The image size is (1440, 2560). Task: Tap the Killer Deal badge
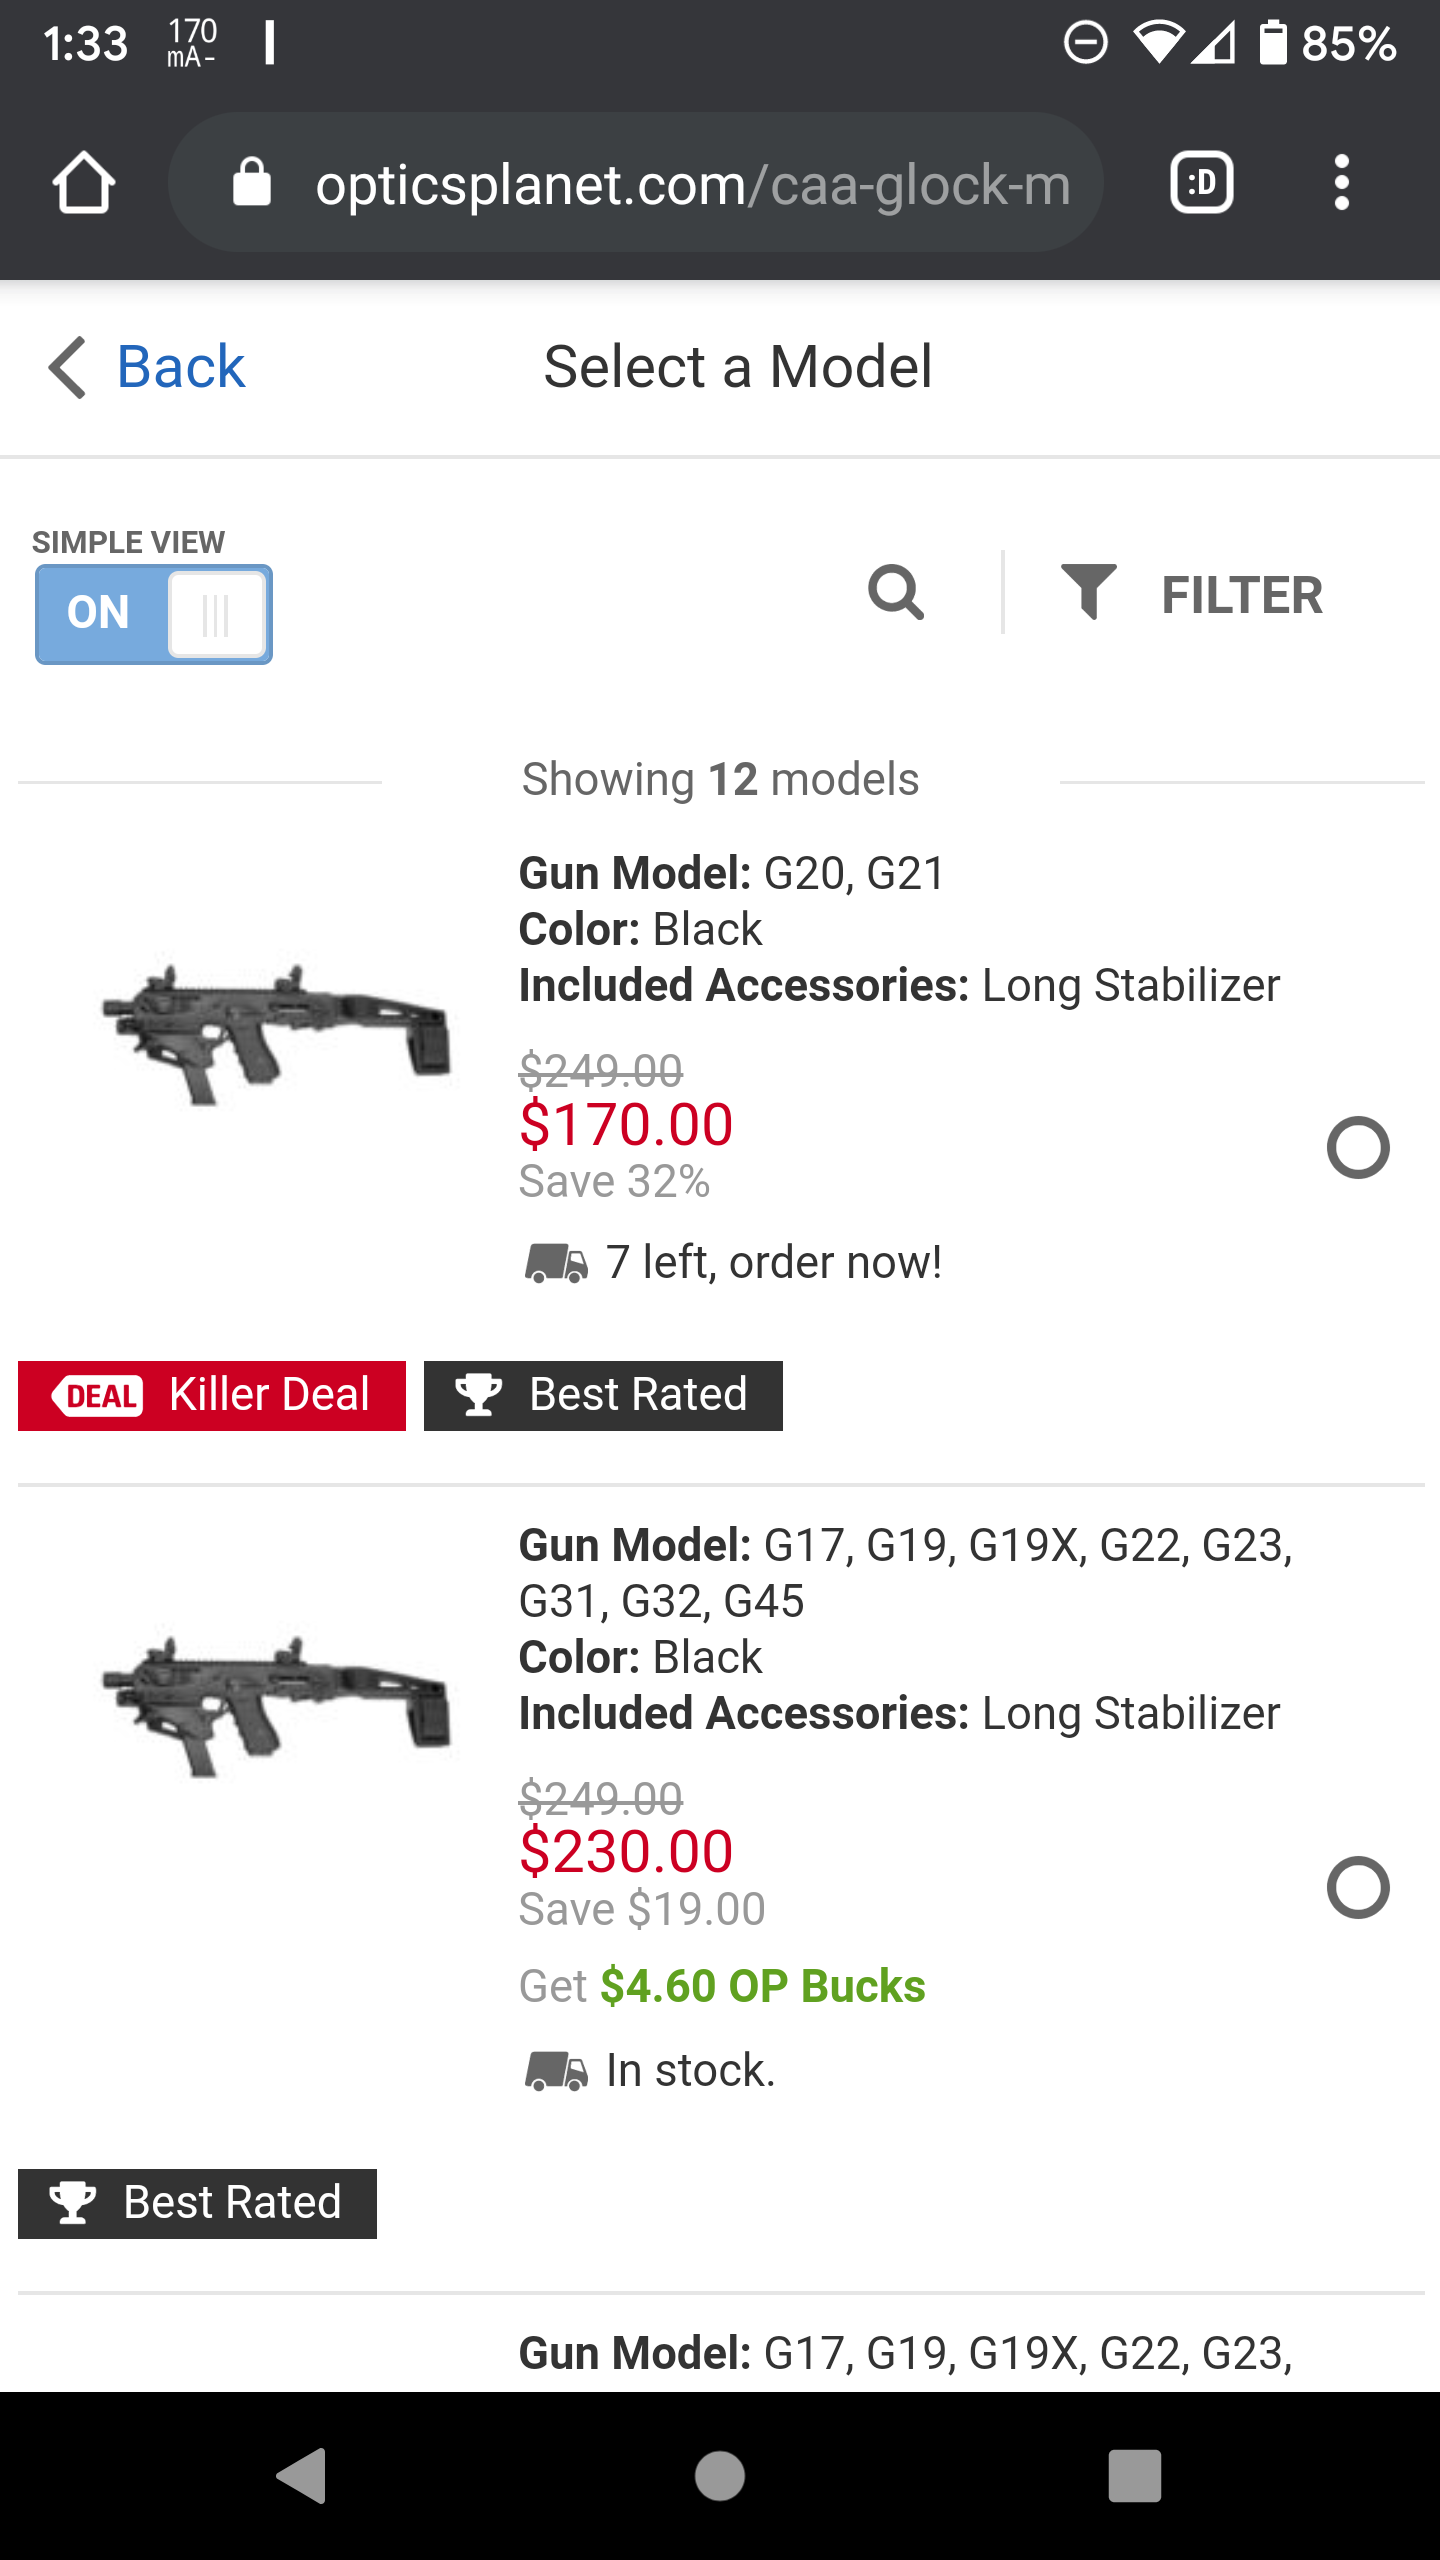[x=212, y=1395]
